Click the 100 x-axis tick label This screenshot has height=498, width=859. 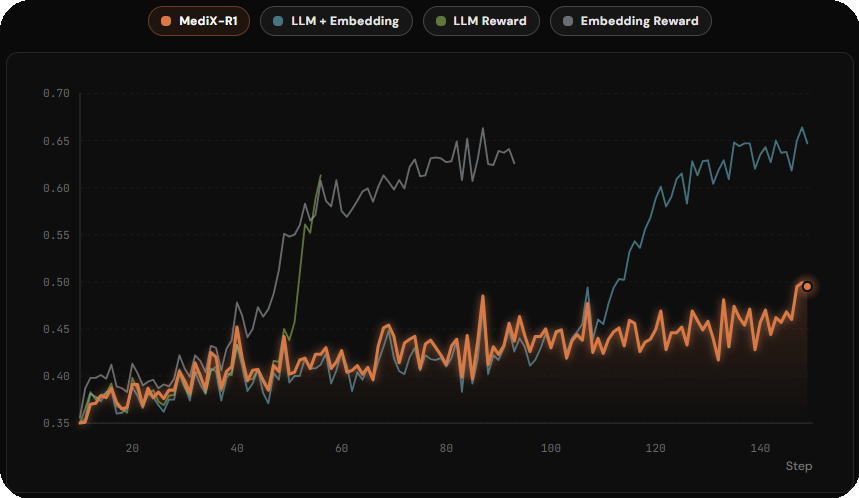tap(551, 447)
